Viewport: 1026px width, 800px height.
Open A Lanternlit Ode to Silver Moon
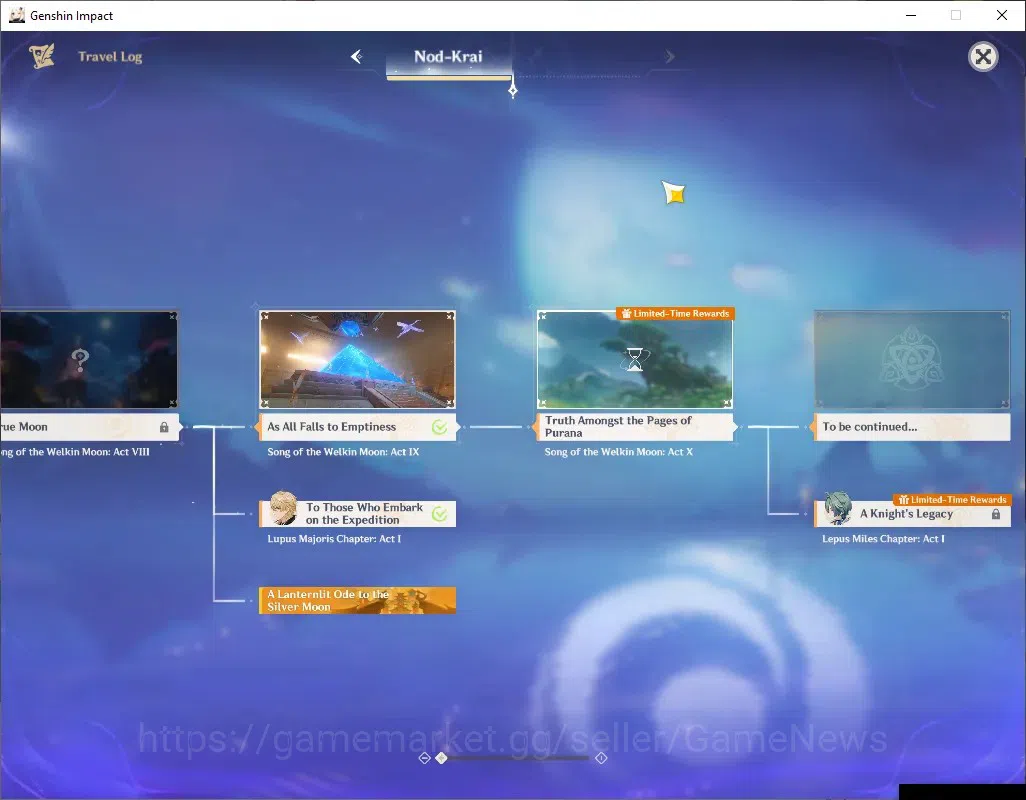(357, 600)
